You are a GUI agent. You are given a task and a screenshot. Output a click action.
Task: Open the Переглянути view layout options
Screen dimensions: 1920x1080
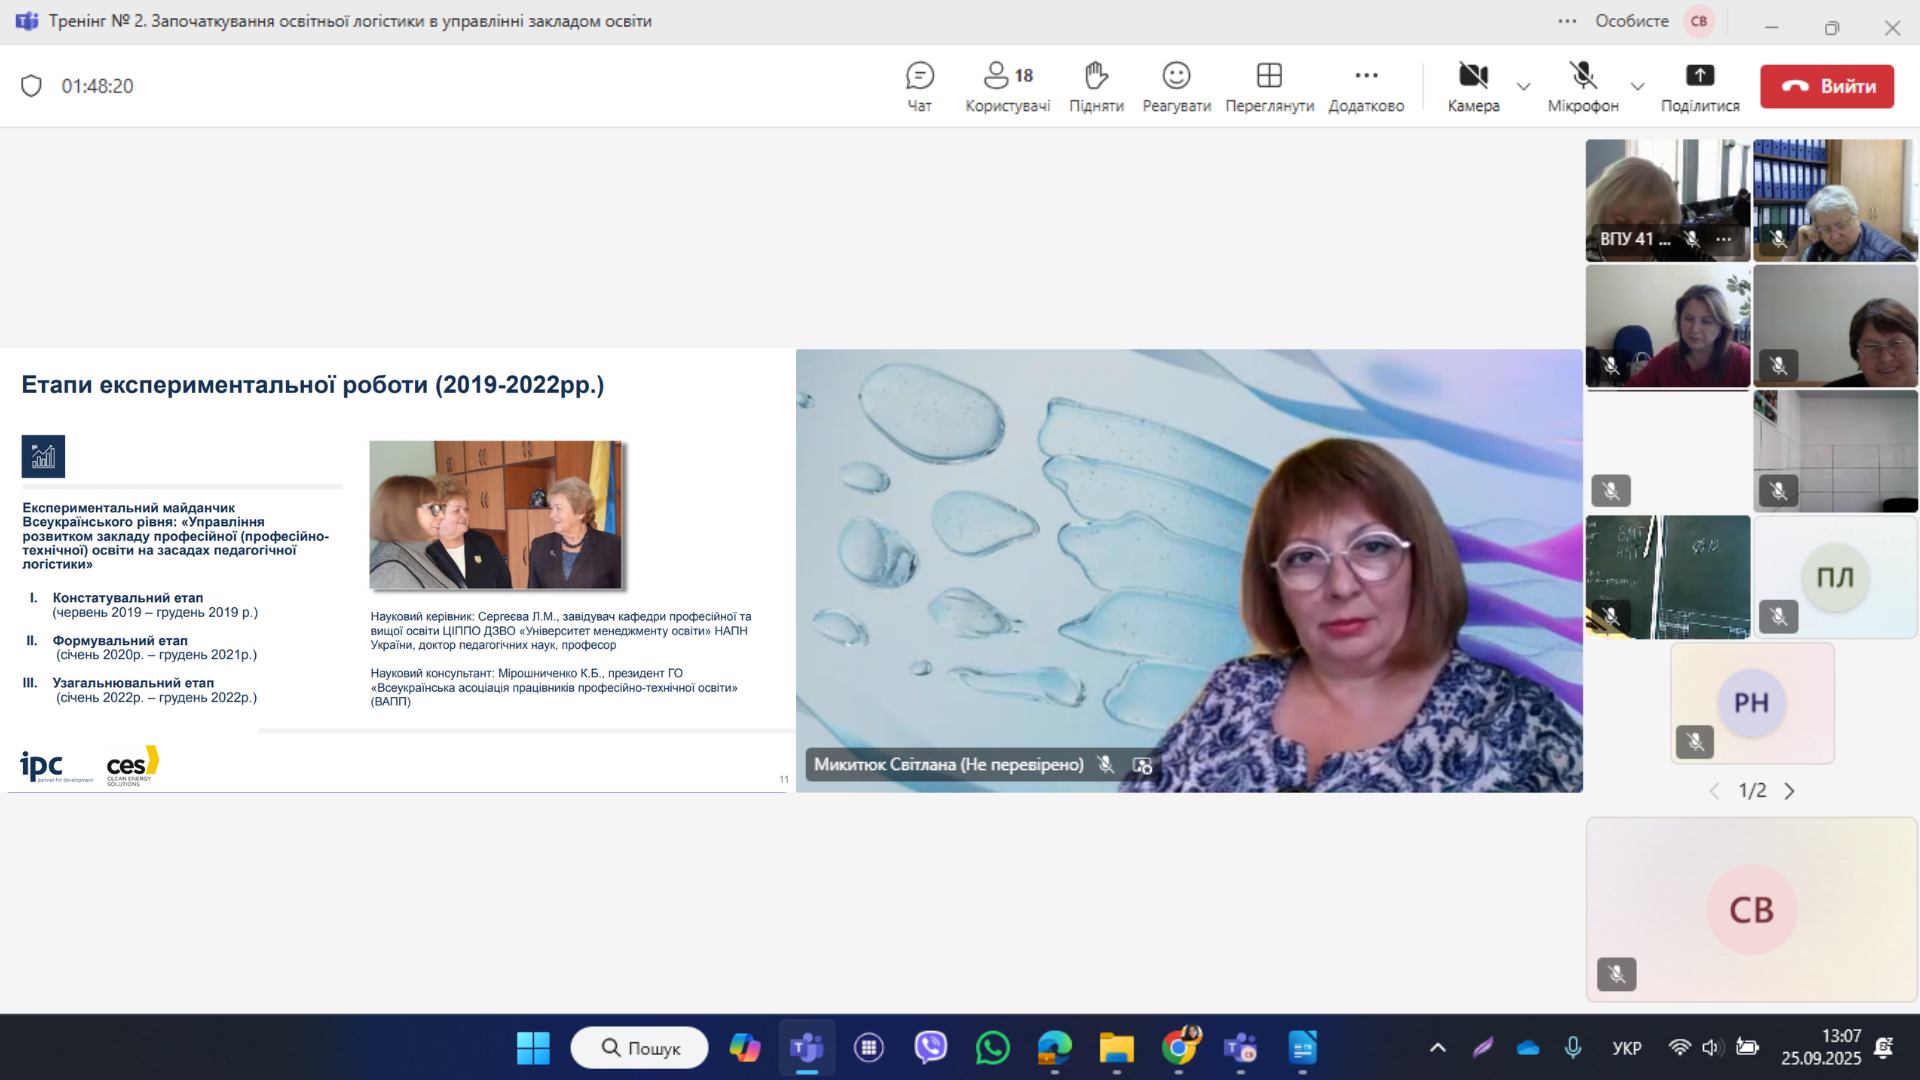click(x=1269, y=76)
